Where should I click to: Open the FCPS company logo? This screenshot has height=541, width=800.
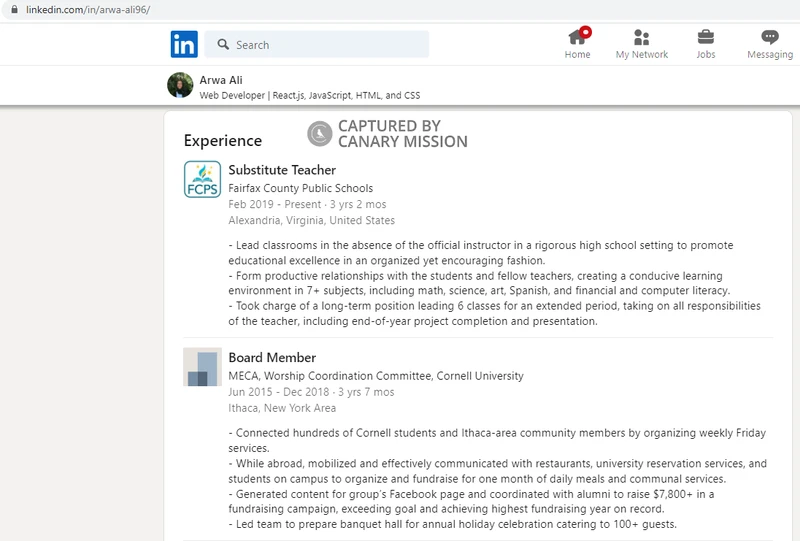203,179
